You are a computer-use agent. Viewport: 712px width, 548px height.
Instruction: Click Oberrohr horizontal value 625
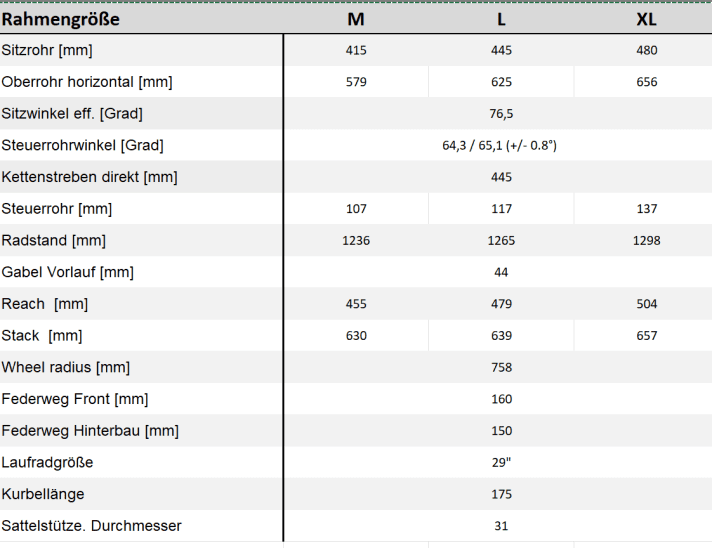pos(501,82)
